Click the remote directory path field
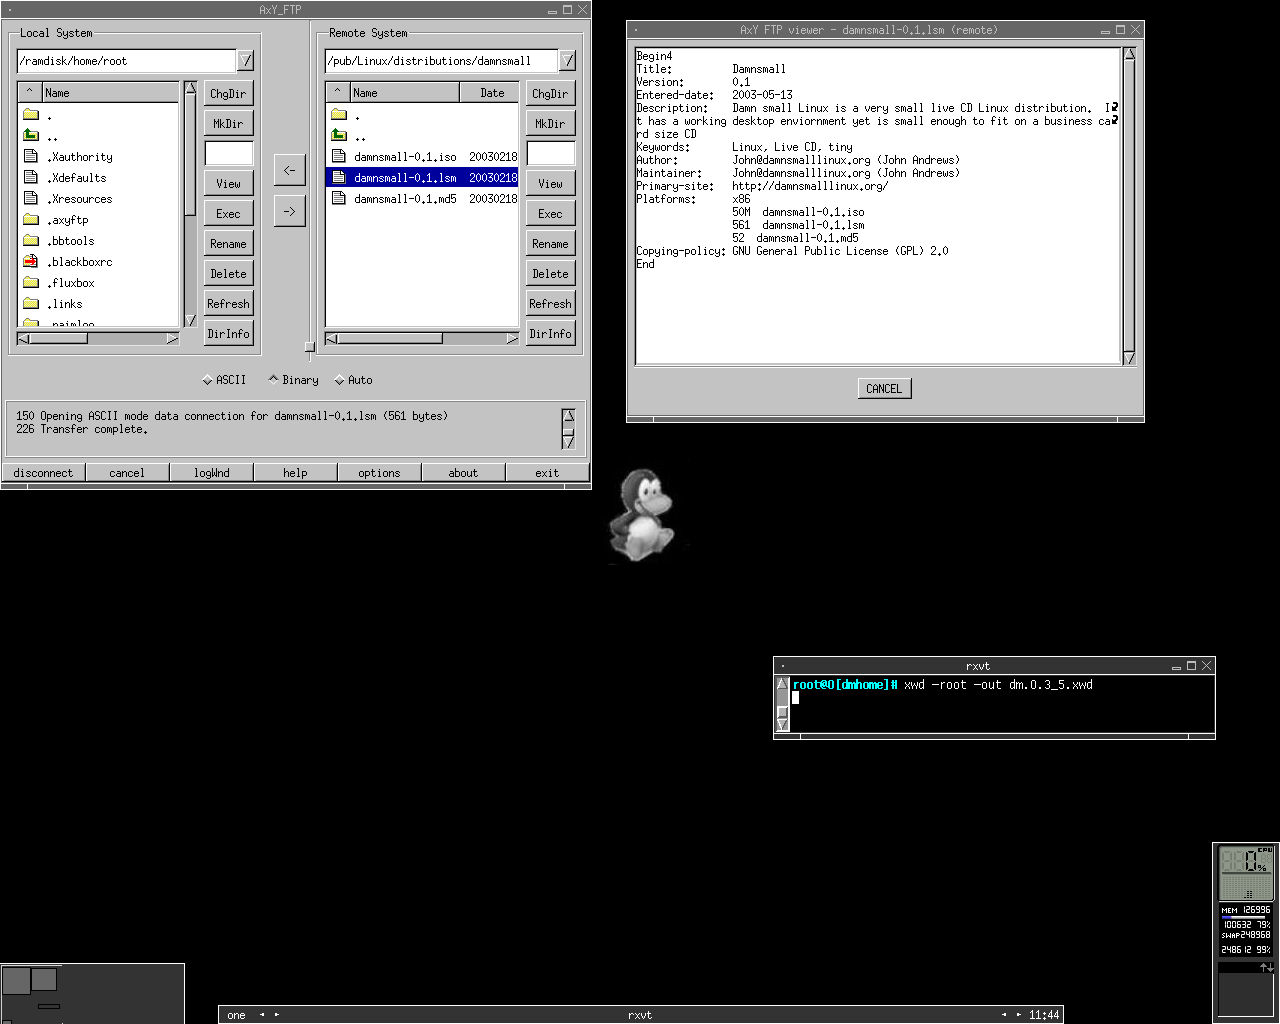Screen dimensions: 1280x1024 tap(441, 61)
